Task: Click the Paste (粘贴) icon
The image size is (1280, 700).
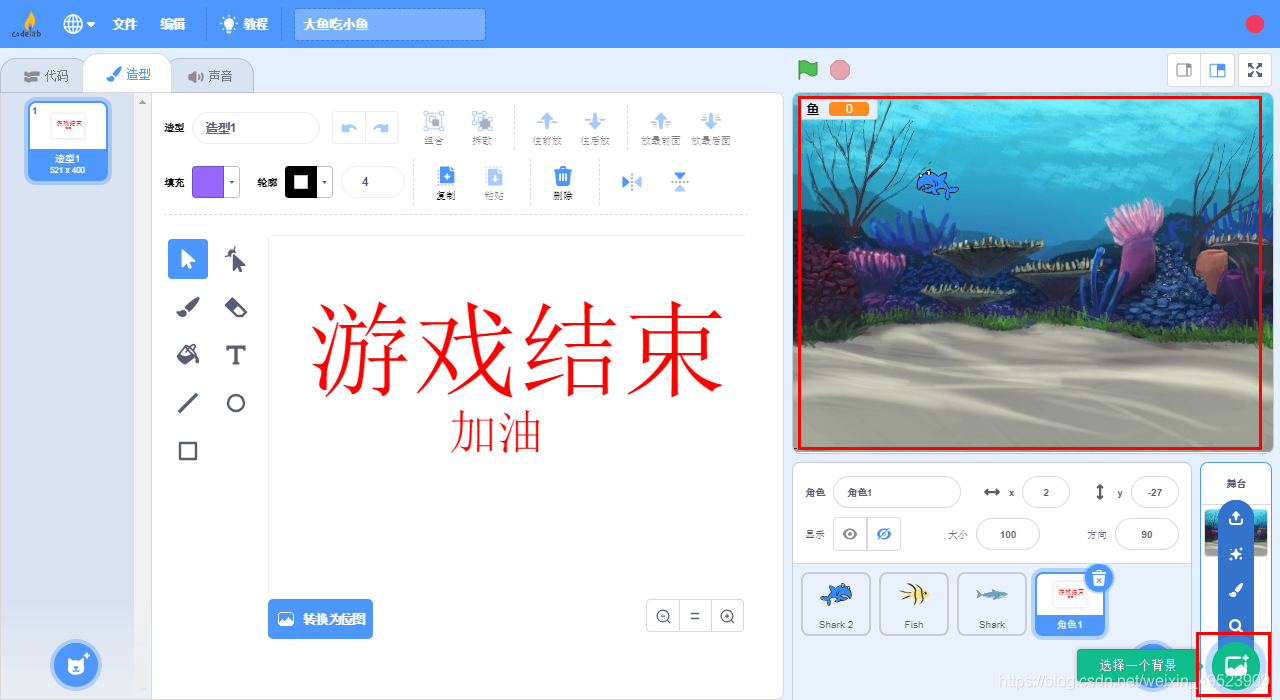Action: click(x=494, y=182)
